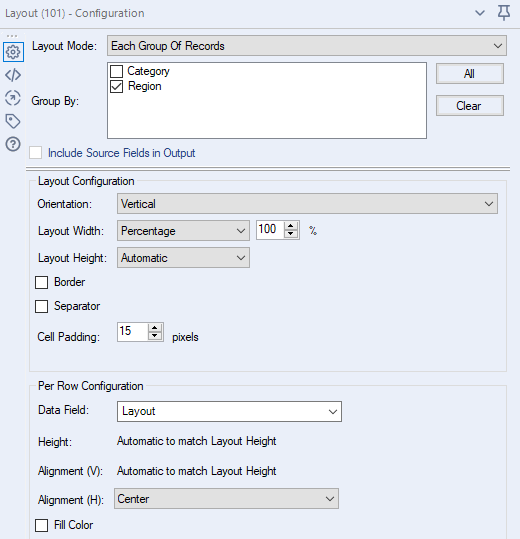The image size is (520, 539).
Task: Open the configuration window chevron menu
Action: pos(480,13)
